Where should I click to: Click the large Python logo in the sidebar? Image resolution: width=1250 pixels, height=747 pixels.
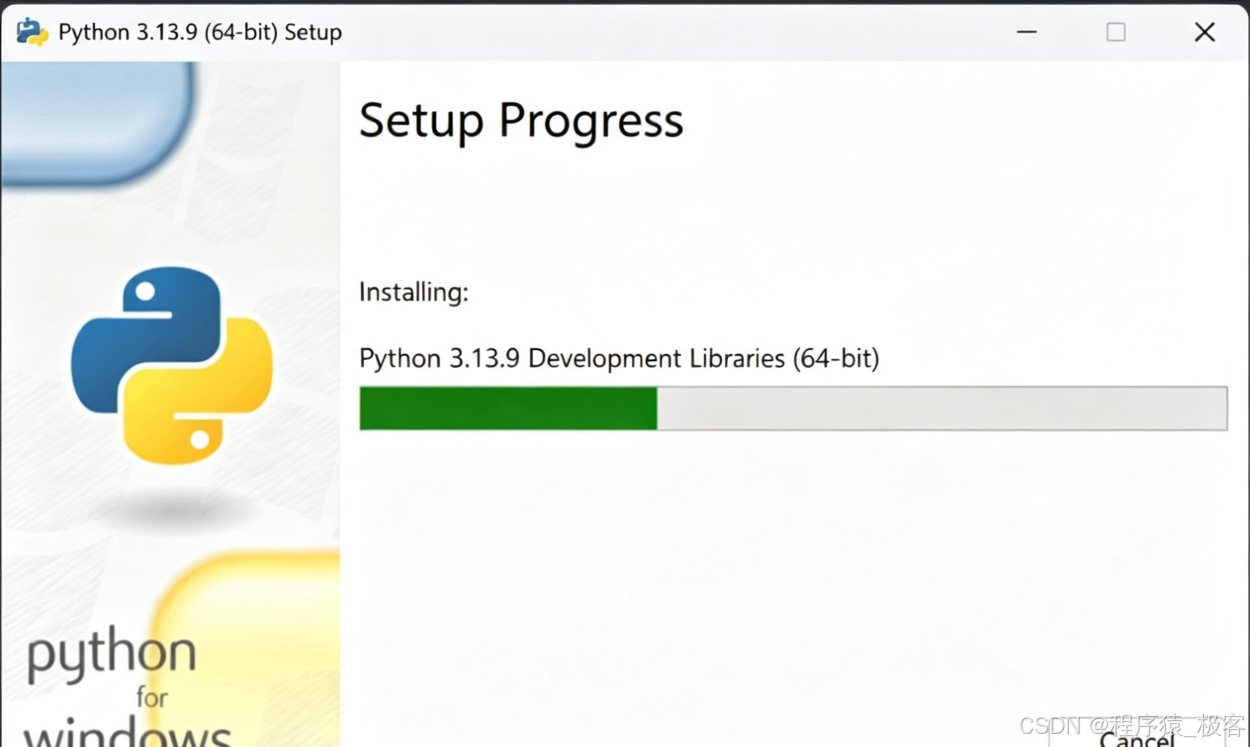[172, 365]
